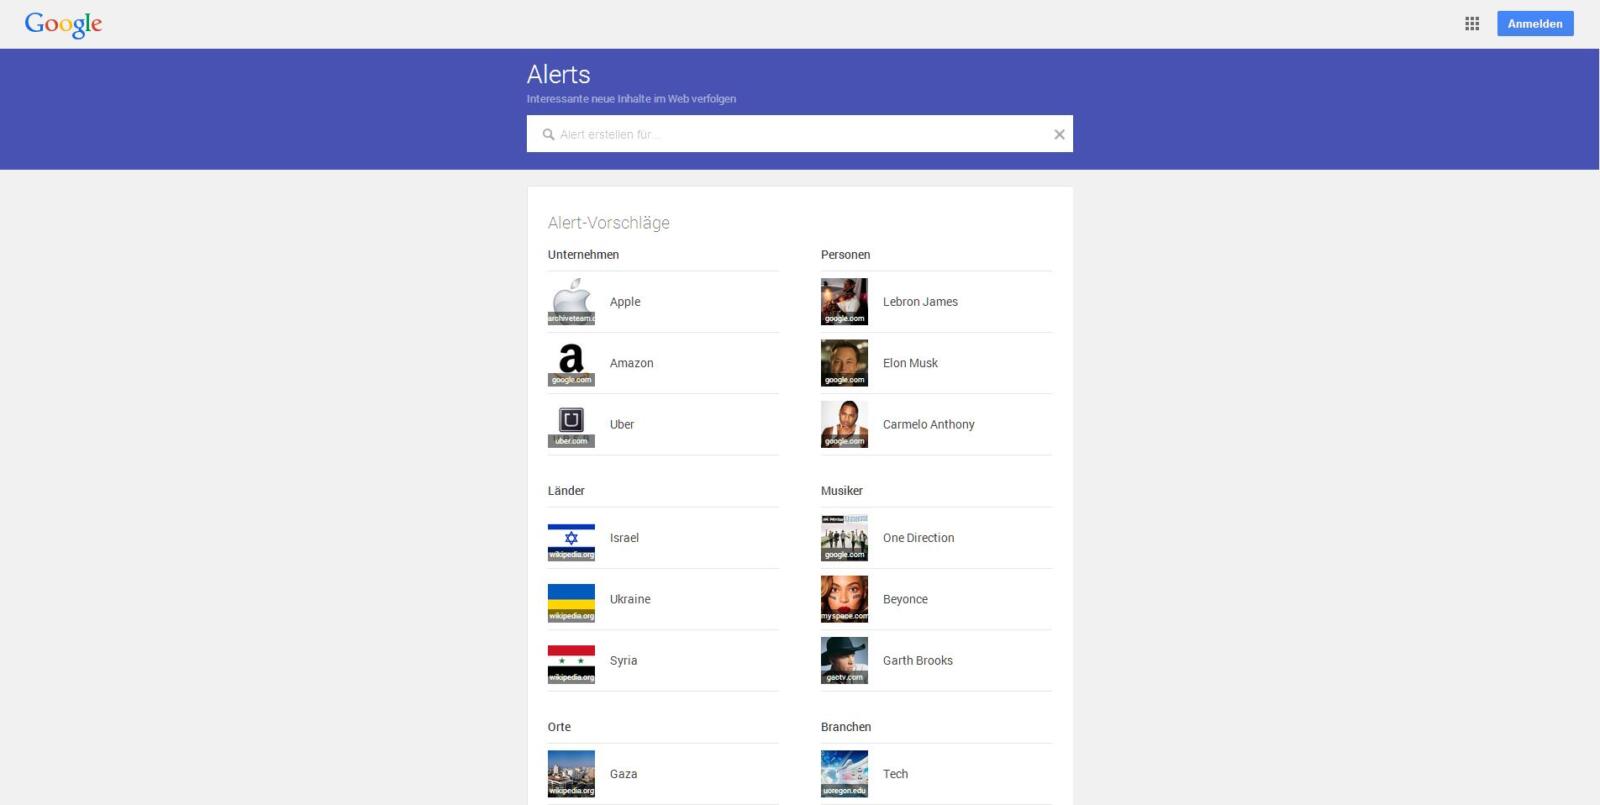The image size is (1600, 805).
Task: Clear the search box with the X icon
Action: coord(1059,134)
